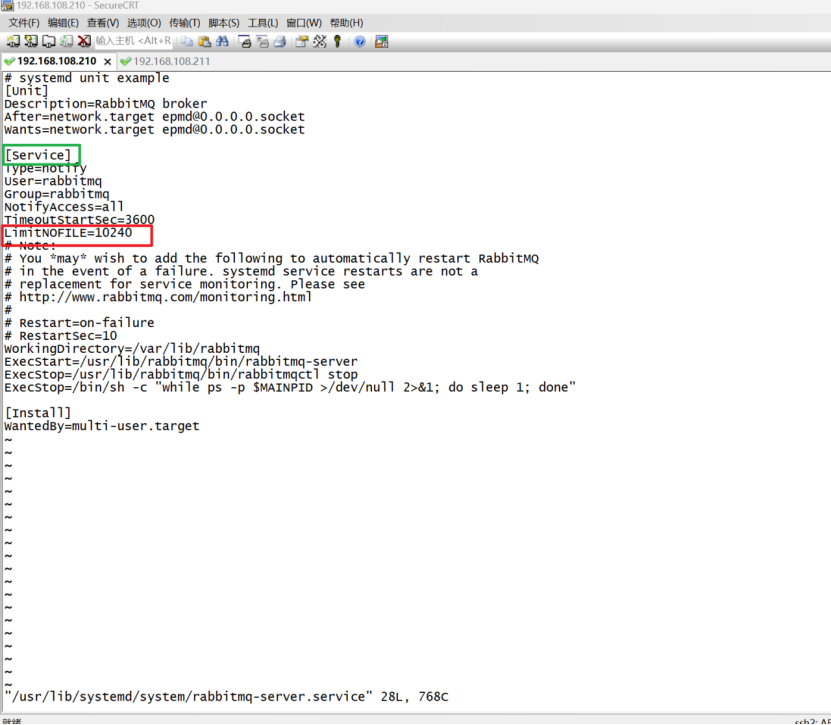The height and width of the screenshot is (725, 831).
Task: Click the Print Screen icon
Action: coord(245,41)
